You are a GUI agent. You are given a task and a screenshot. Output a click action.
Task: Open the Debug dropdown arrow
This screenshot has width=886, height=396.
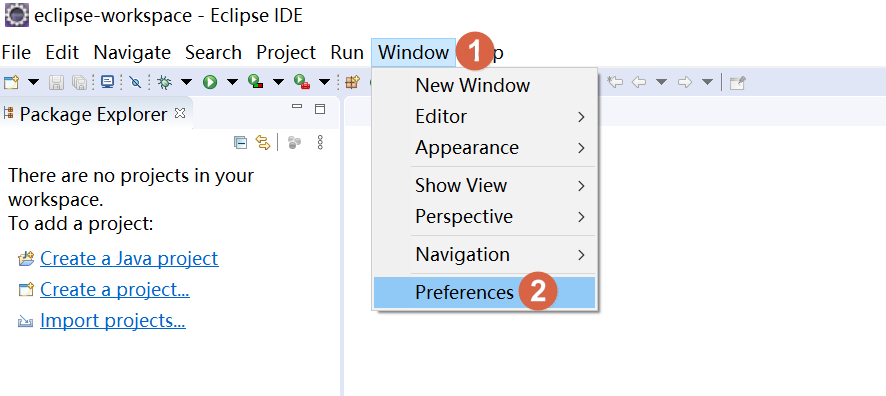click(x=186, y=82)
